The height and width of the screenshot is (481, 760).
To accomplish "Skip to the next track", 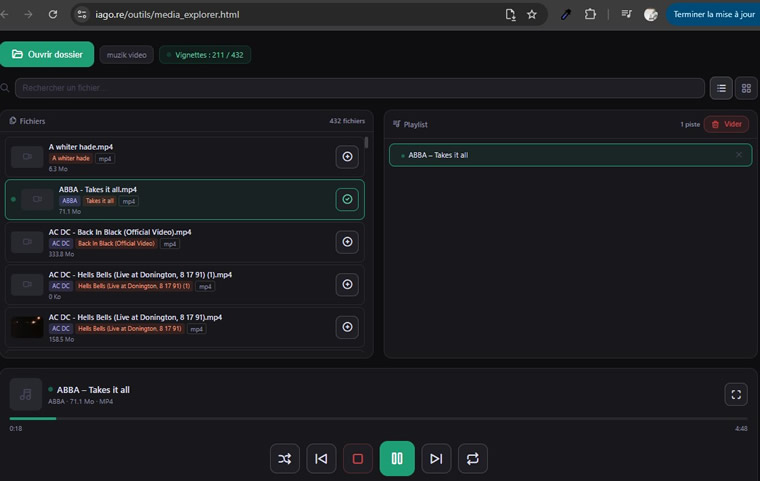I will click(x=436, y=458).
